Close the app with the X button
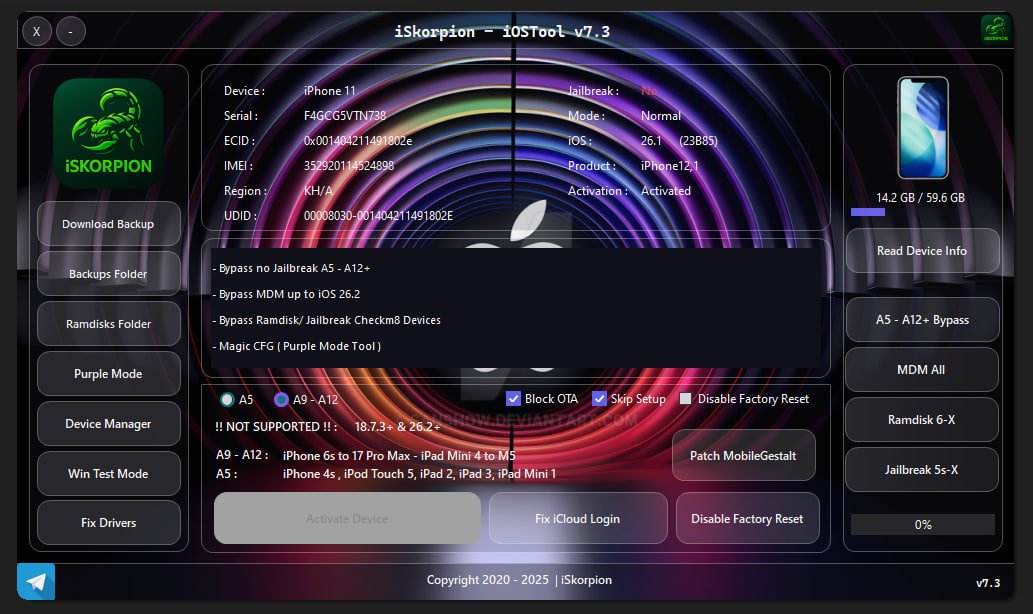Viewport: 1033px width, 614px height. [37, 31]
